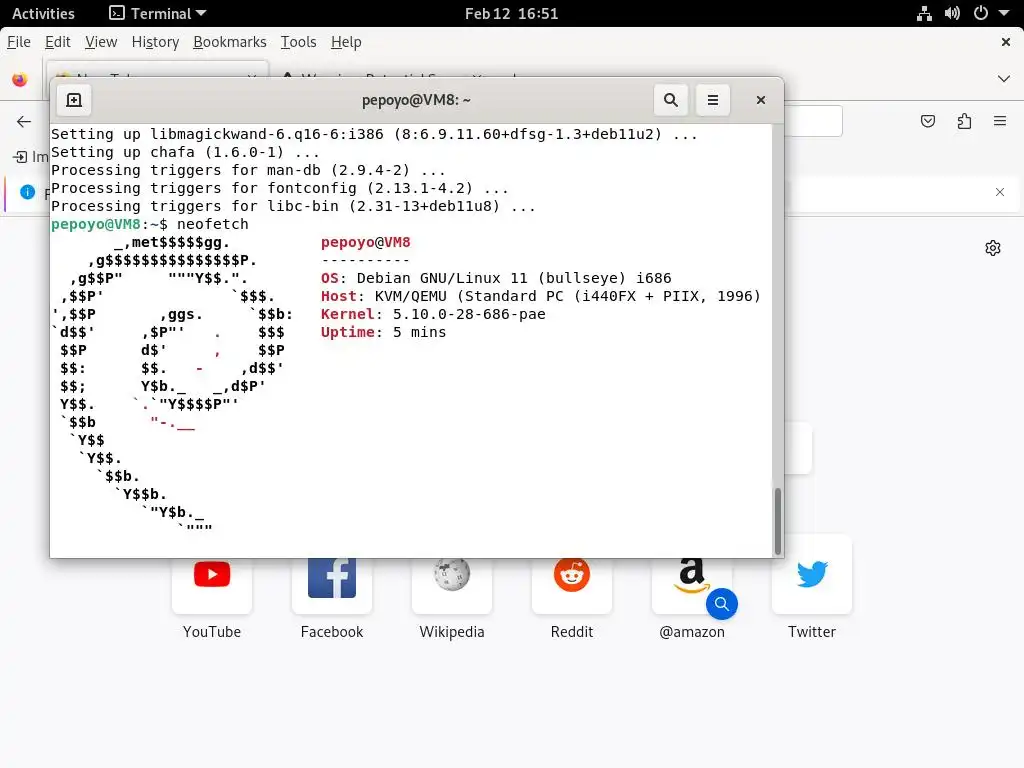
Task: Expand the system menu arrow in the top bar
Action: (x=1004, y=13)
